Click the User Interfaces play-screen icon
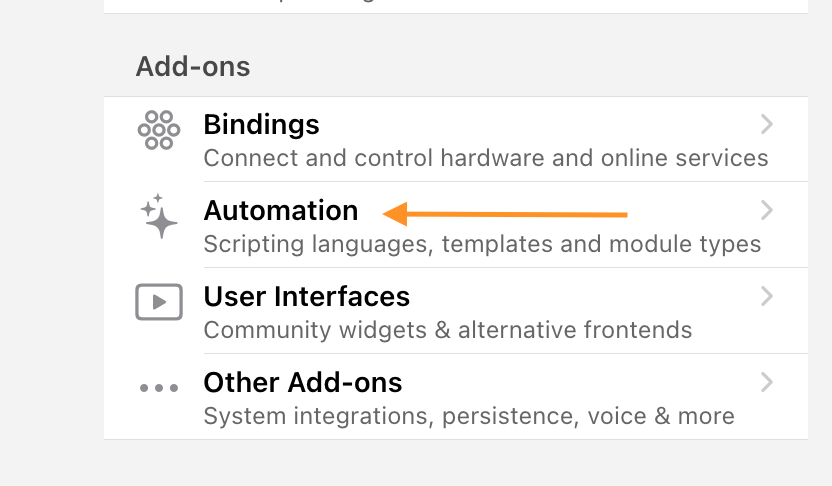This screenshot has width=832, height=486. tap(158, 302)
